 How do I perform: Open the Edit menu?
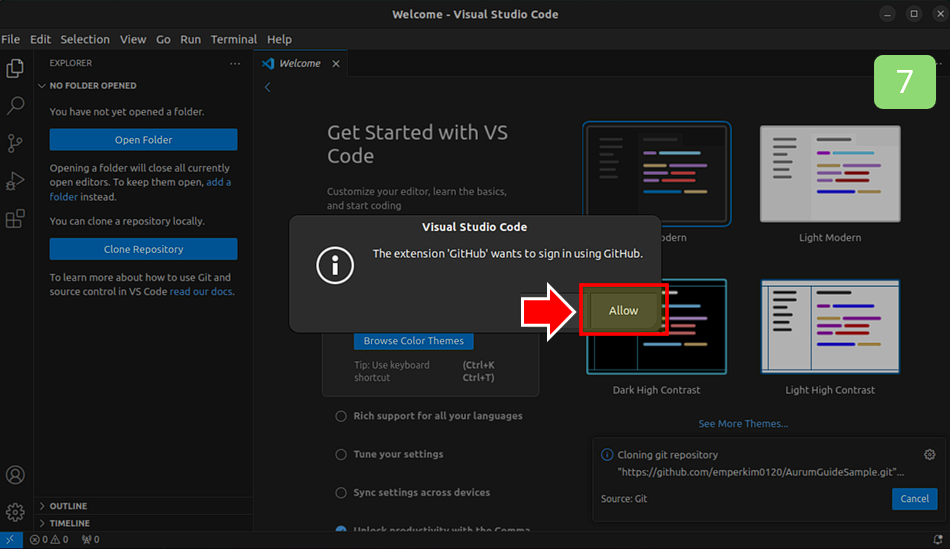click(x=40, y=39)
